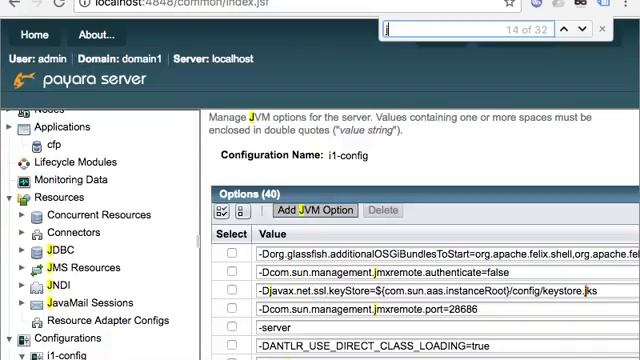Click the browser address bar
Screen dimensions: 640x360
click(x=297, y=4)
